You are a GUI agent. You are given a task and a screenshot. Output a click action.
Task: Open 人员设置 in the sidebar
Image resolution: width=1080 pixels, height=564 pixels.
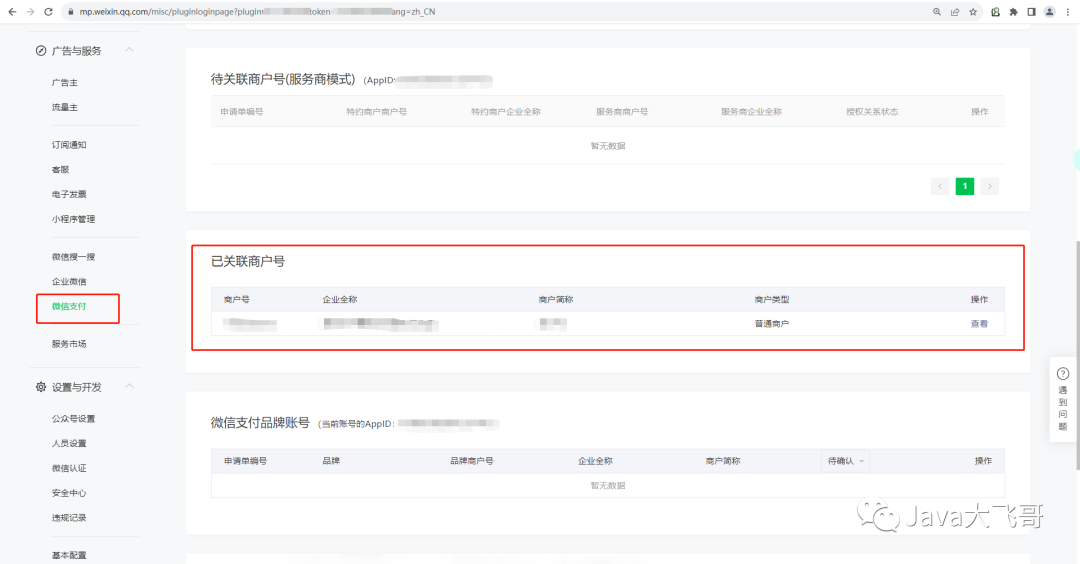pyautogui.click(x=69, y=443)
